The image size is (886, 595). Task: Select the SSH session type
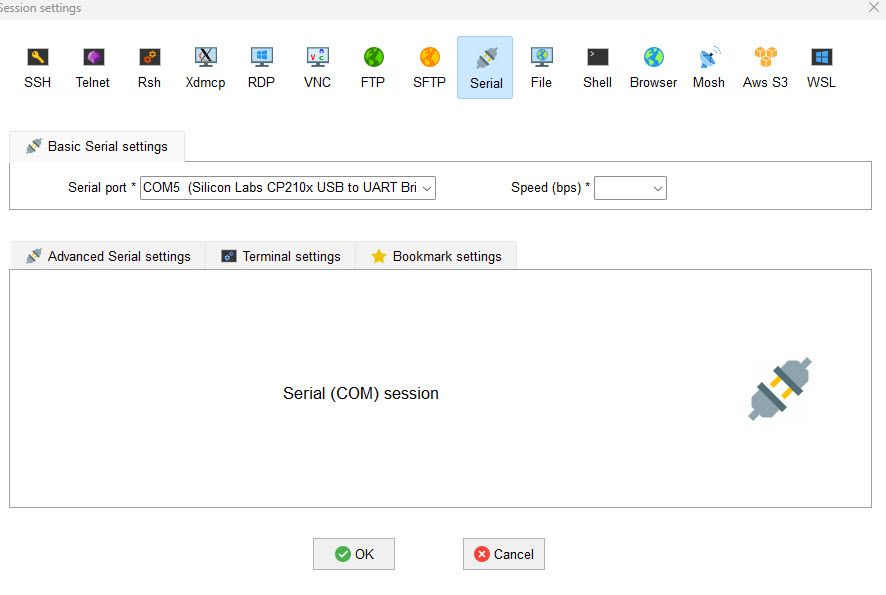pyautogui.click(x=37, y=67)
